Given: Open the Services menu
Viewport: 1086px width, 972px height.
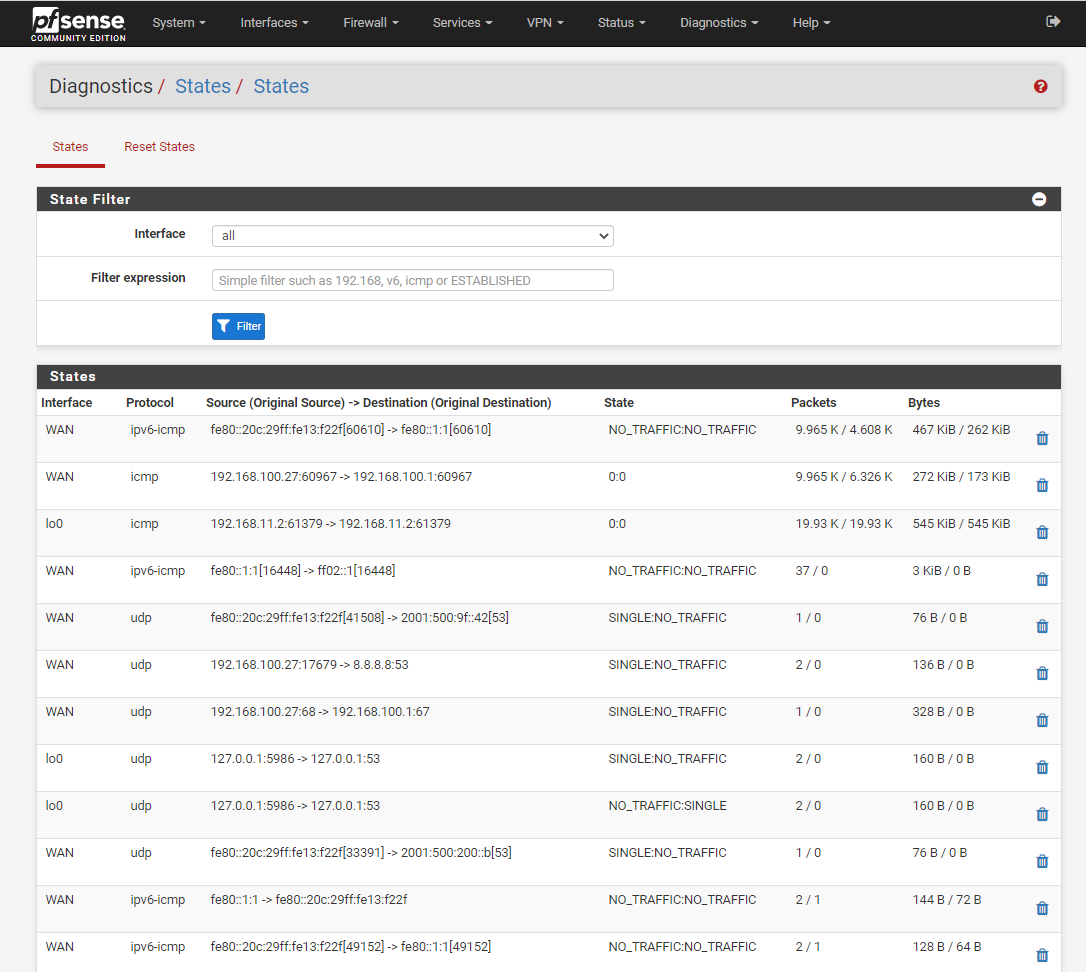Looking at the screenshot, I should [x=463, y=23].
